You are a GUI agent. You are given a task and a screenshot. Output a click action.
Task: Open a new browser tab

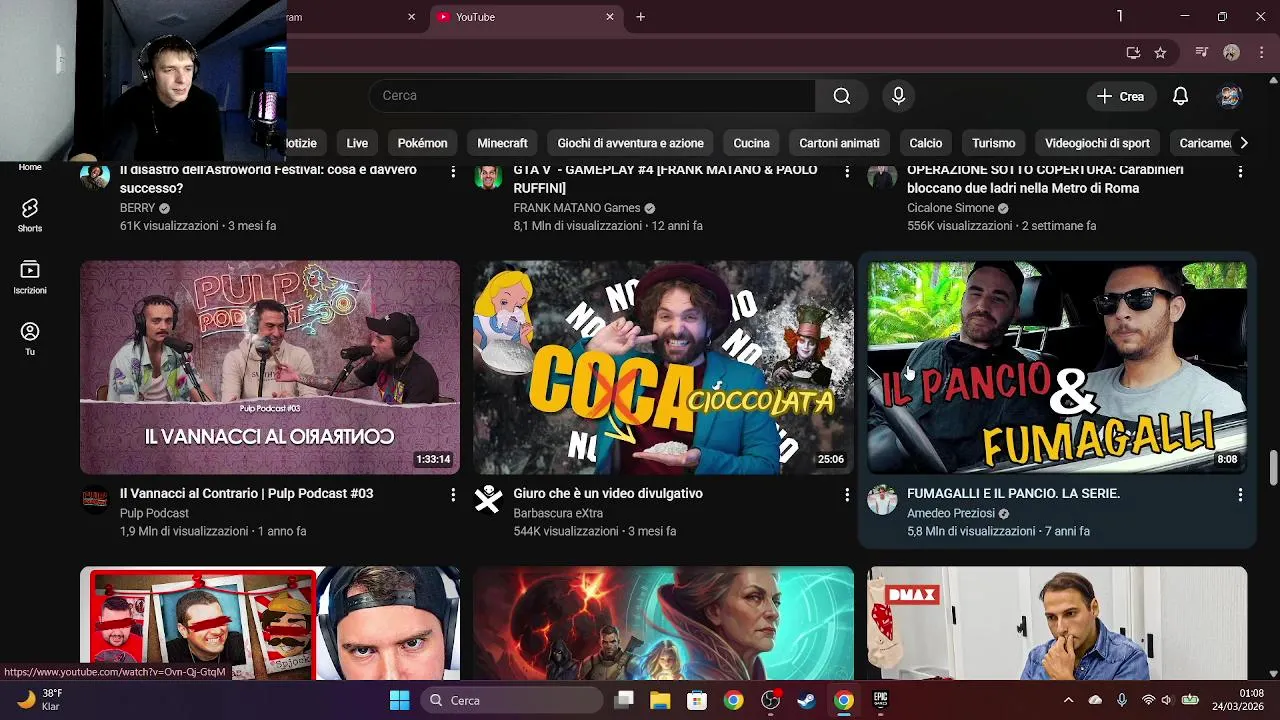[640, 17]
